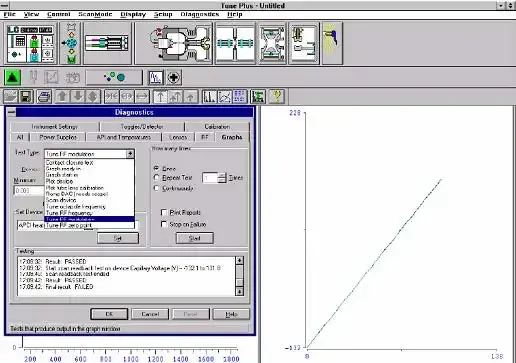Open the ion trap analyzer icon
This screenshot has width=516, height=363.
click(x=272, y=43)
